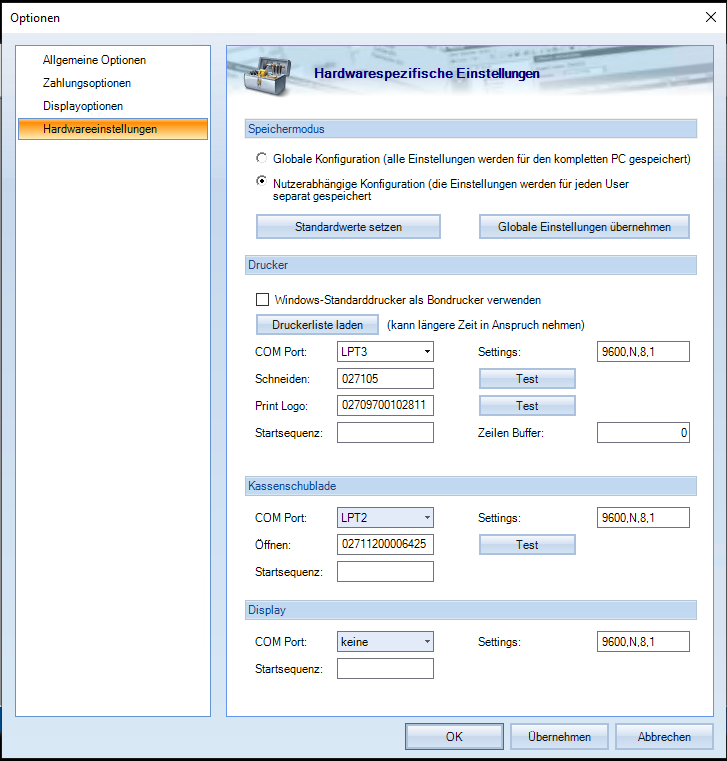Click the Standardwerte setzen button

tap(348, 227)
